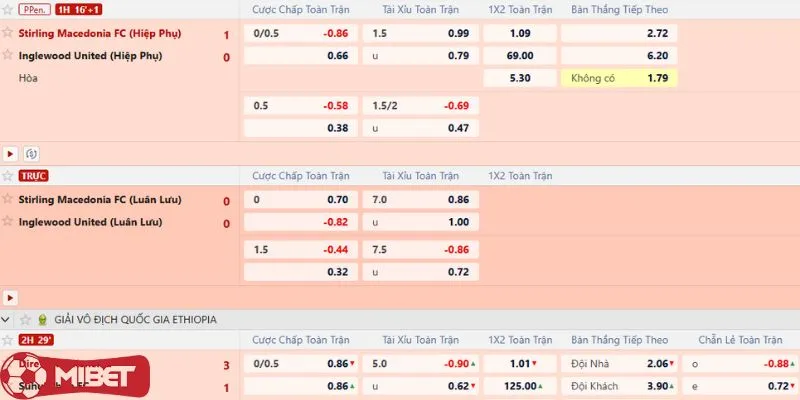Star Inglewood United (Luân Lưu)
800x400 pixels.
click(8, 222)
